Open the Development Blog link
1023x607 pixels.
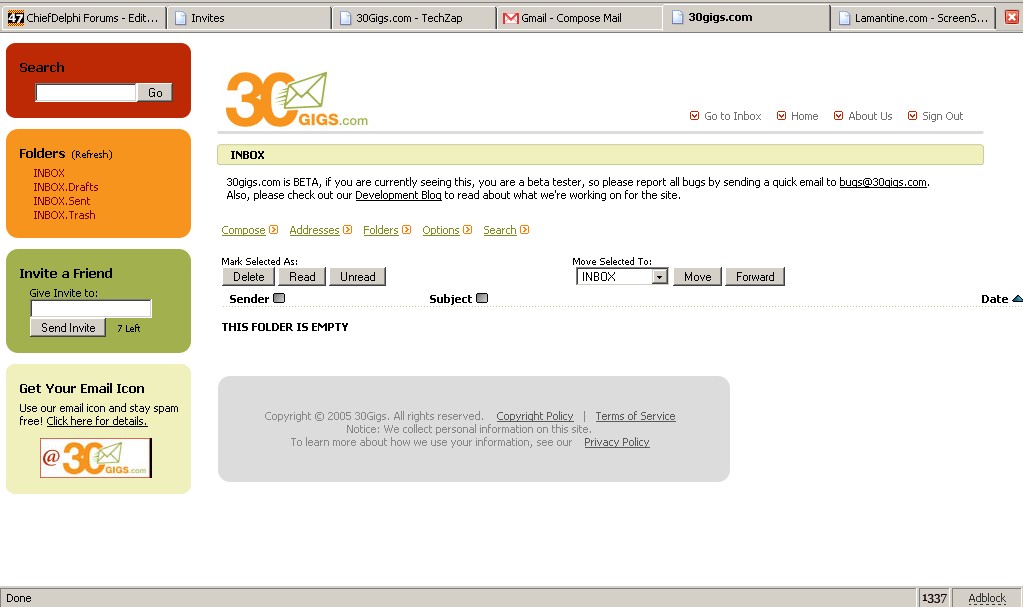point(398,195)
